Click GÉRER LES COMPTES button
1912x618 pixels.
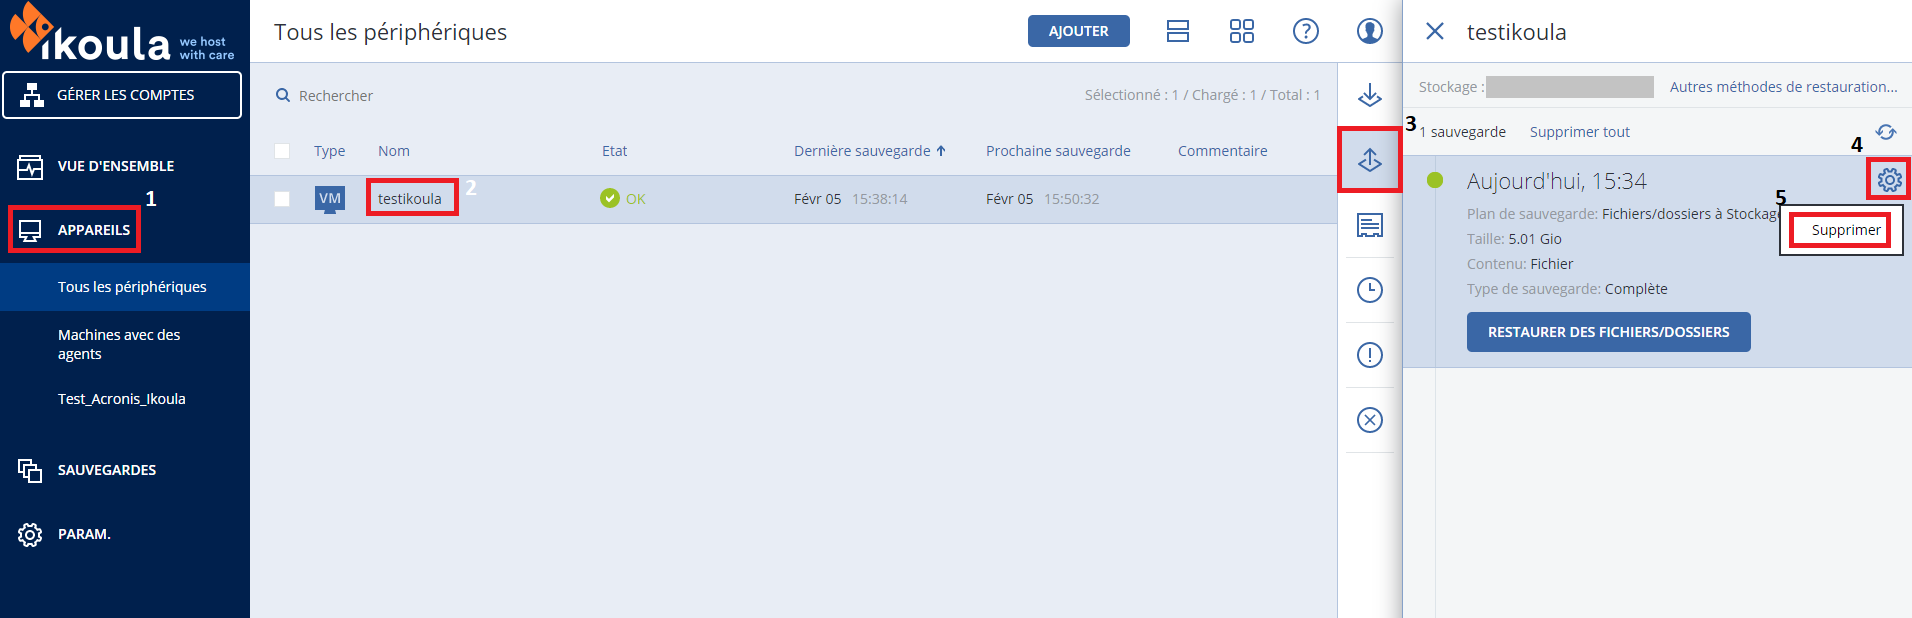coord(122,95)
